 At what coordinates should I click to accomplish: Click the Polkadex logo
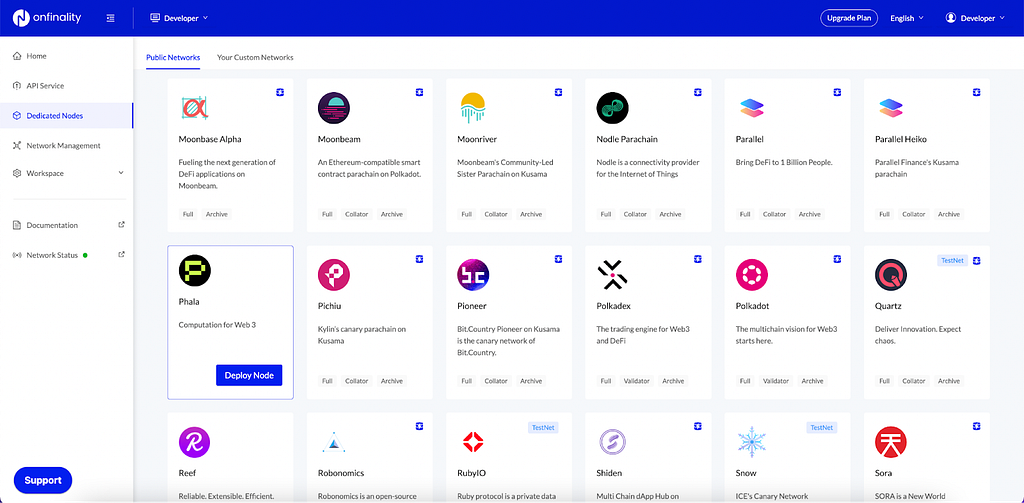click(612, 275)
